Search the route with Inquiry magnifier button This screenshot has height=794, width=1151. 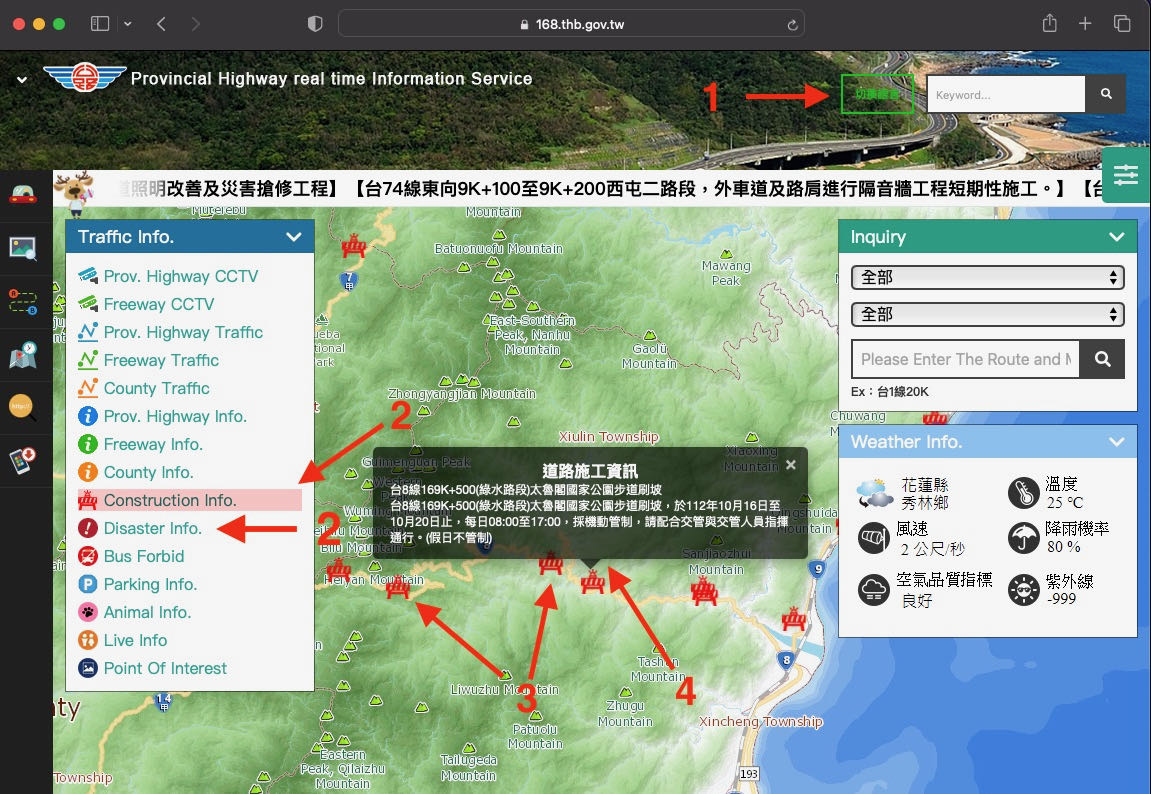click(1102, 359)
